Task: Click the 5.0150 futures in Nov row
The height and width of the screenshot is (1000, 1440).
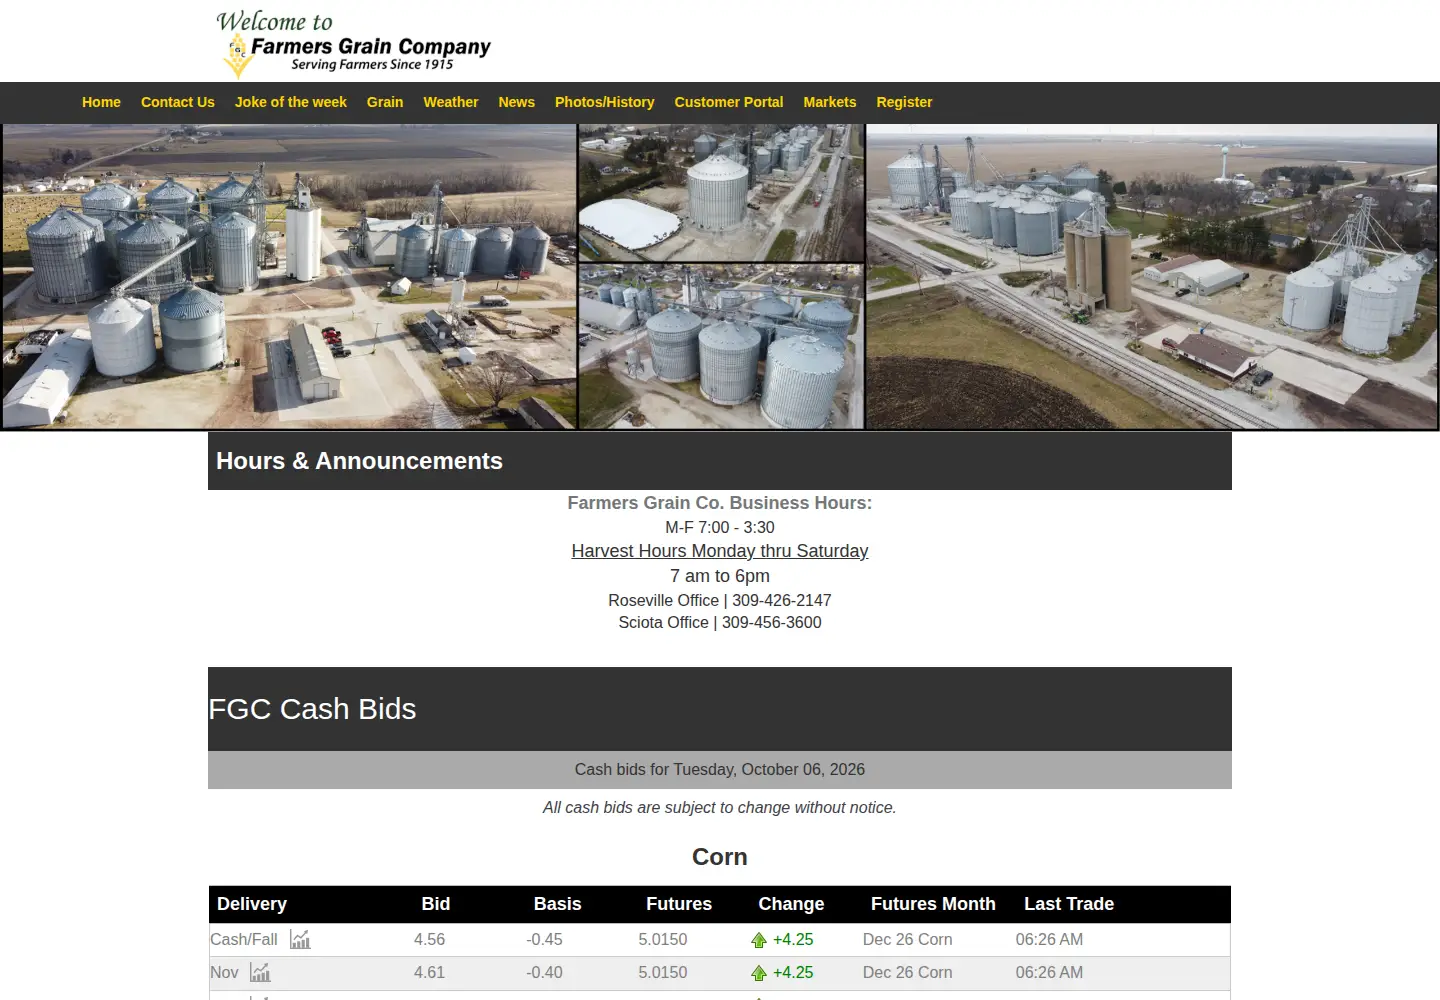Action: (663, 972)
